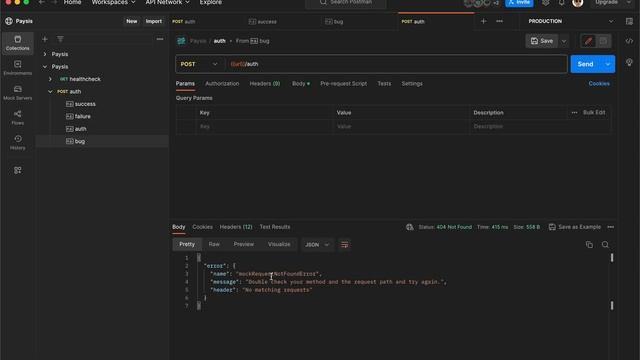The height and width of the screenshot is (360, 640).
Task: Click the New button in sidebar header
Action: click(131, 21)
